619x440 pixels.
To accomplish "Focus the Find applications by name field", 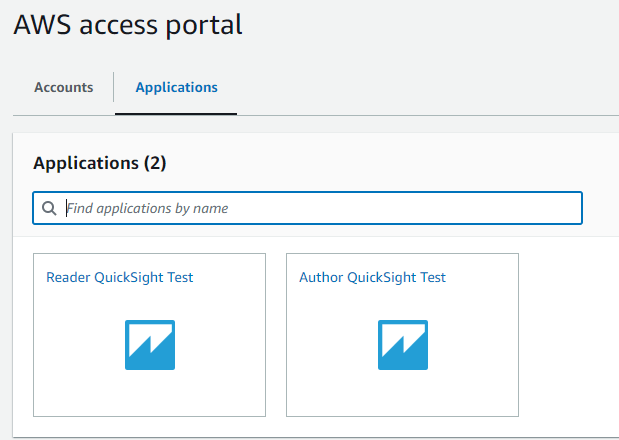I will (308, 208).
